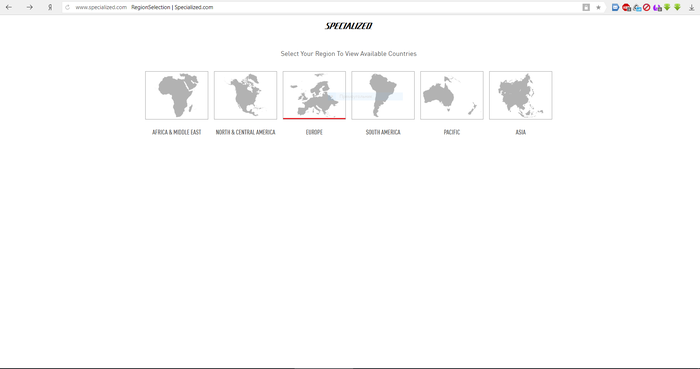700x369 pixels.
Task: Click the ASIA label
Action: tap(521, 132)
